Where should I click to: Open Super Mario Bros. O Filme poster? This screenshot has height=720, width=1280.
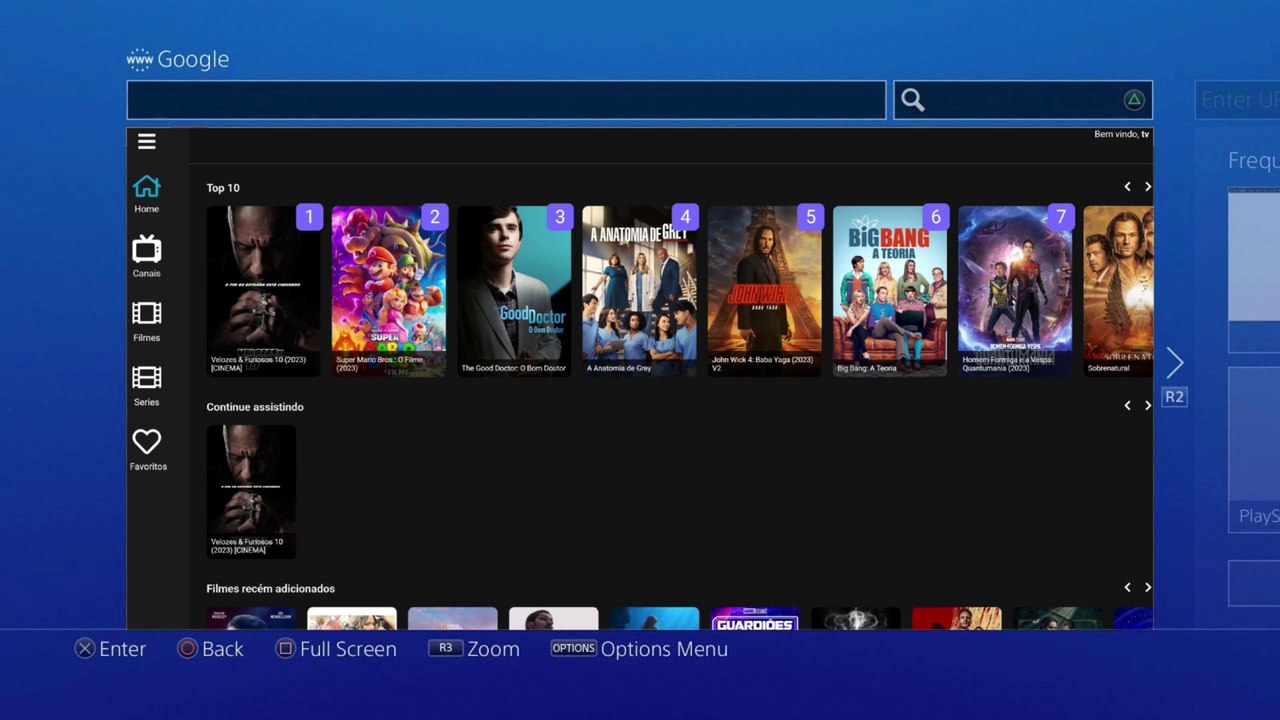coord(389,291)
